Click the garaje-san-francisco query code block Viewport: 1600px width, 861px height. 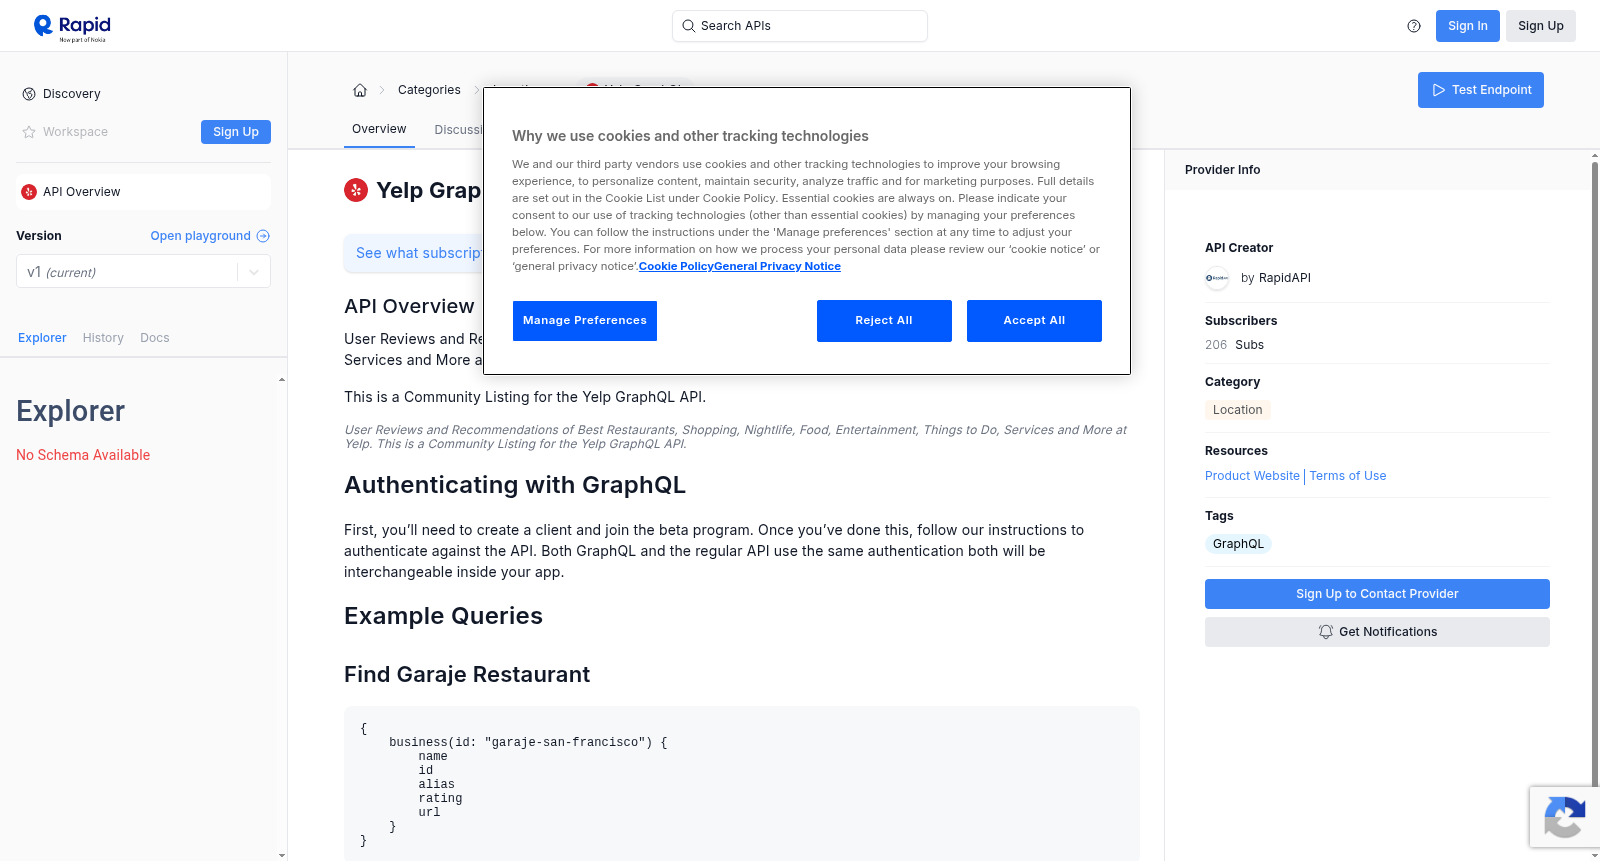[742, 783]
